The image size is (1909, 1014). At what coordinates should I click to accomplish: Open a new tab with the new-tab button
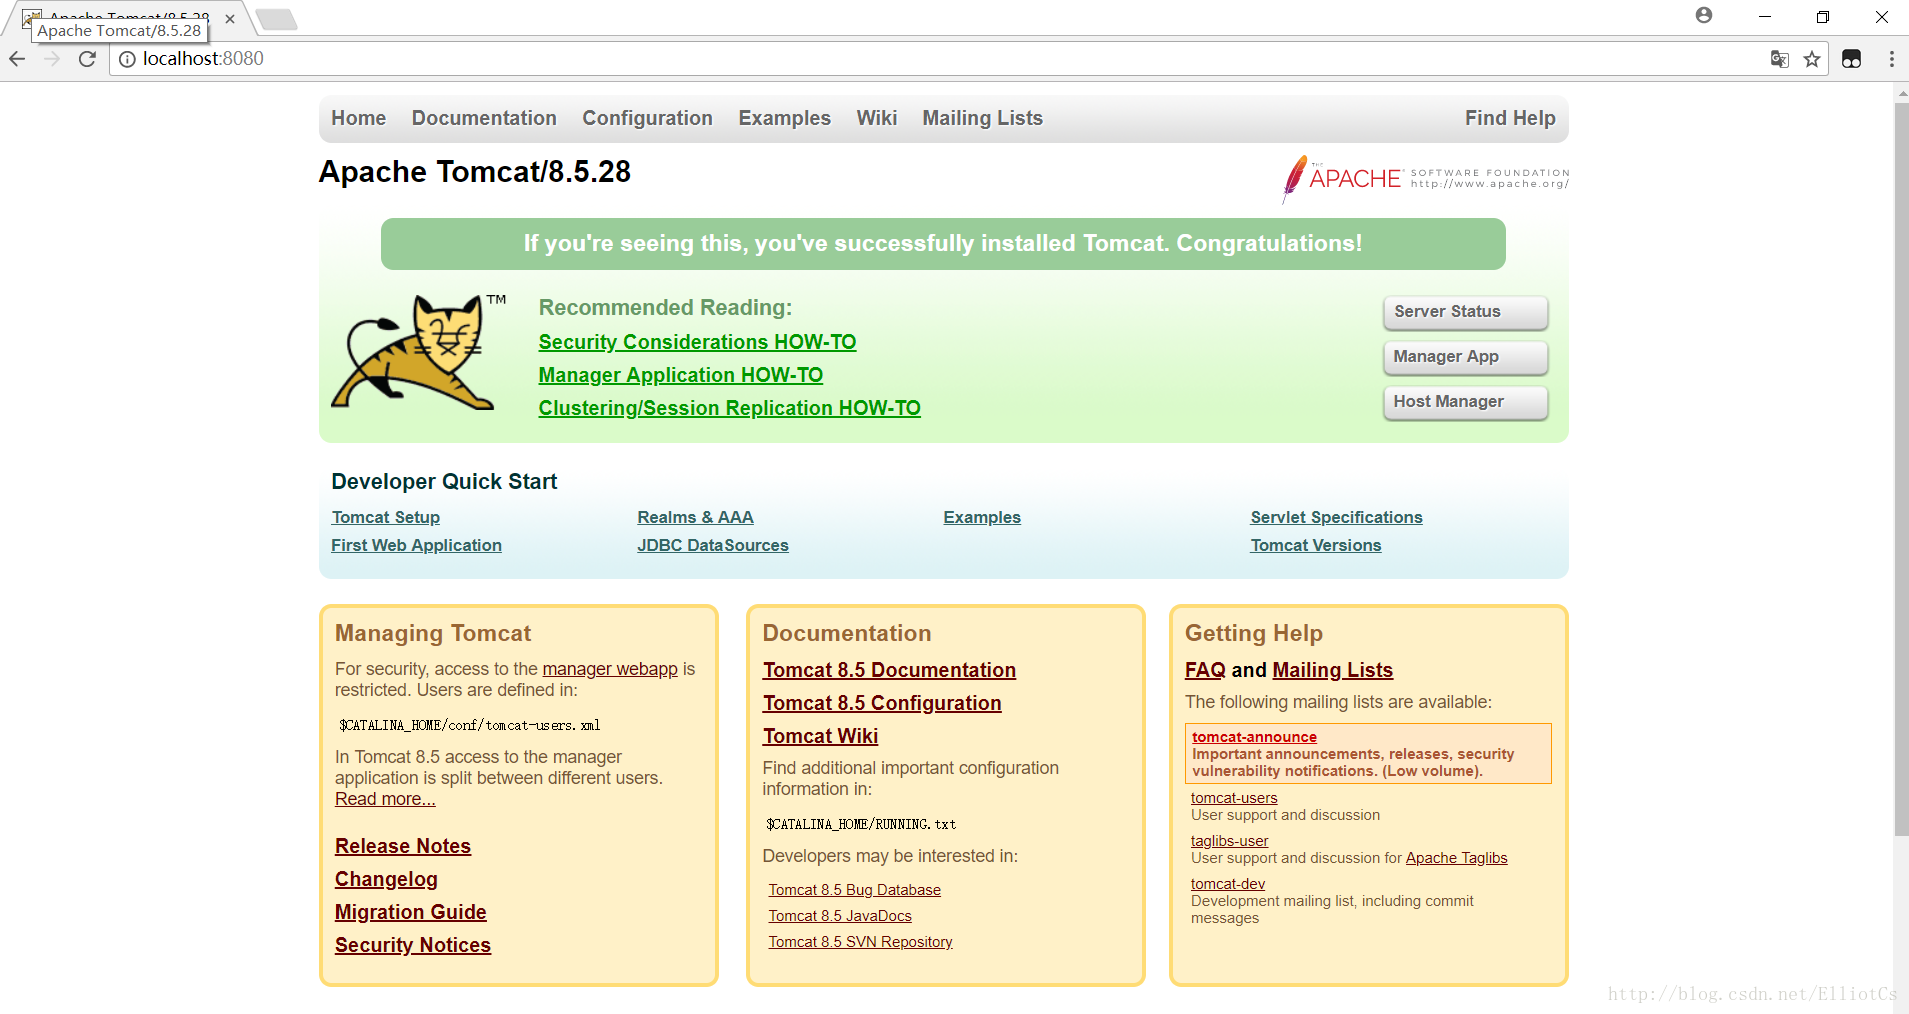(276, 19)
